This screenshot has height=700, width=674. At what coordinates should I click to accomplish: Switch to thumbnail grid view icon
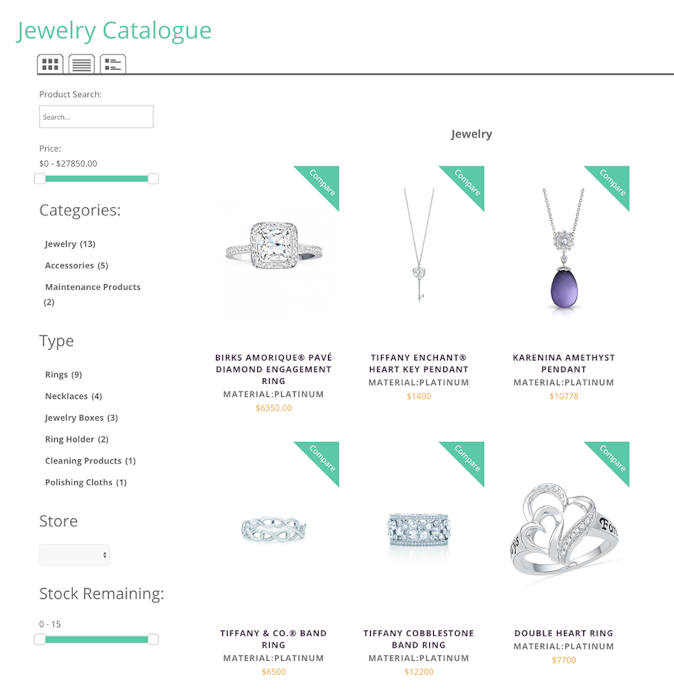point(50,64)
